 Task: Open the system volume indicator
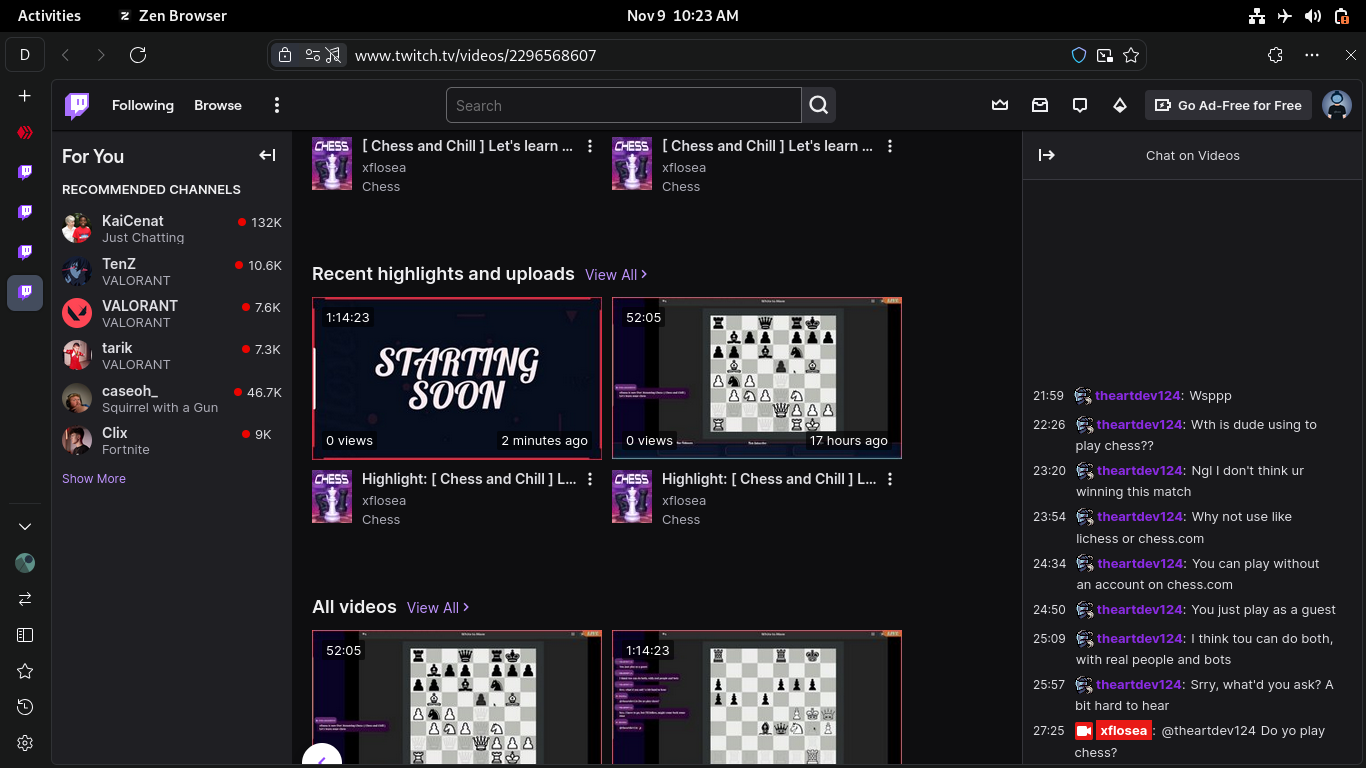(x=1313, y=15)
